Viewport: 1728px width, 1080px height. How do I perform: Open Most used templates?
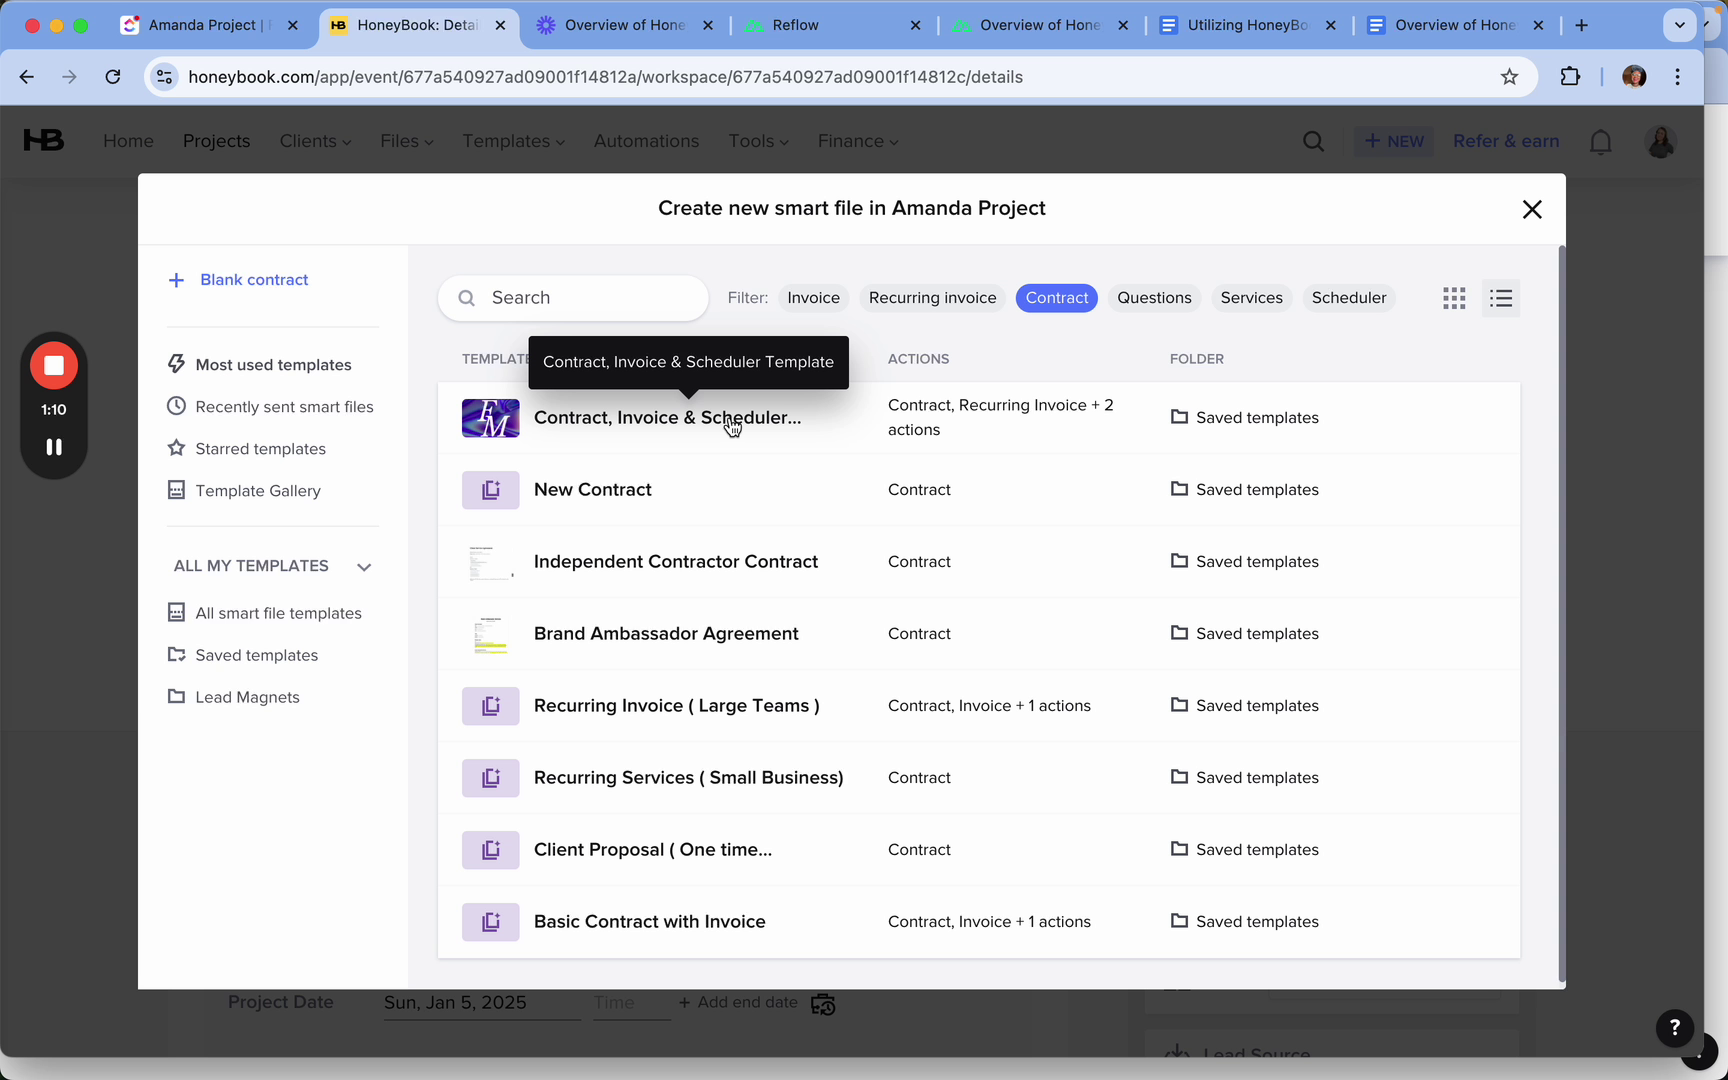click(260, 365)
